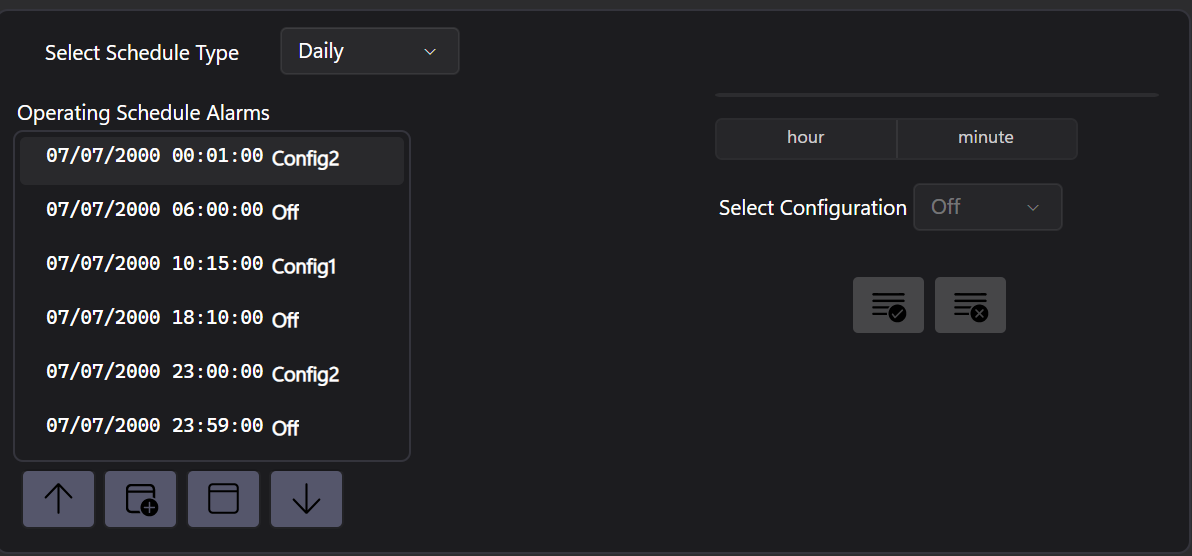1192x556 pixels.
Task: Click the Operating Schedule Alarms heading
Action: [x=144, y=113]
